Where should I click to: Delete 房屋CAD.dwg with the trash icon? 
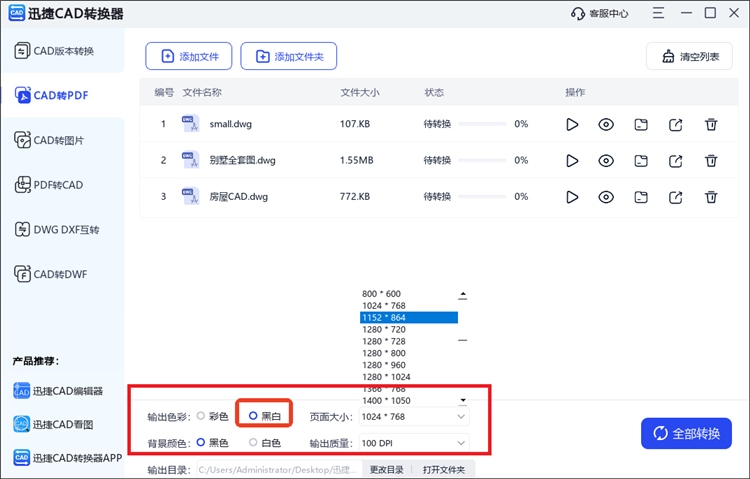[711, 197]
